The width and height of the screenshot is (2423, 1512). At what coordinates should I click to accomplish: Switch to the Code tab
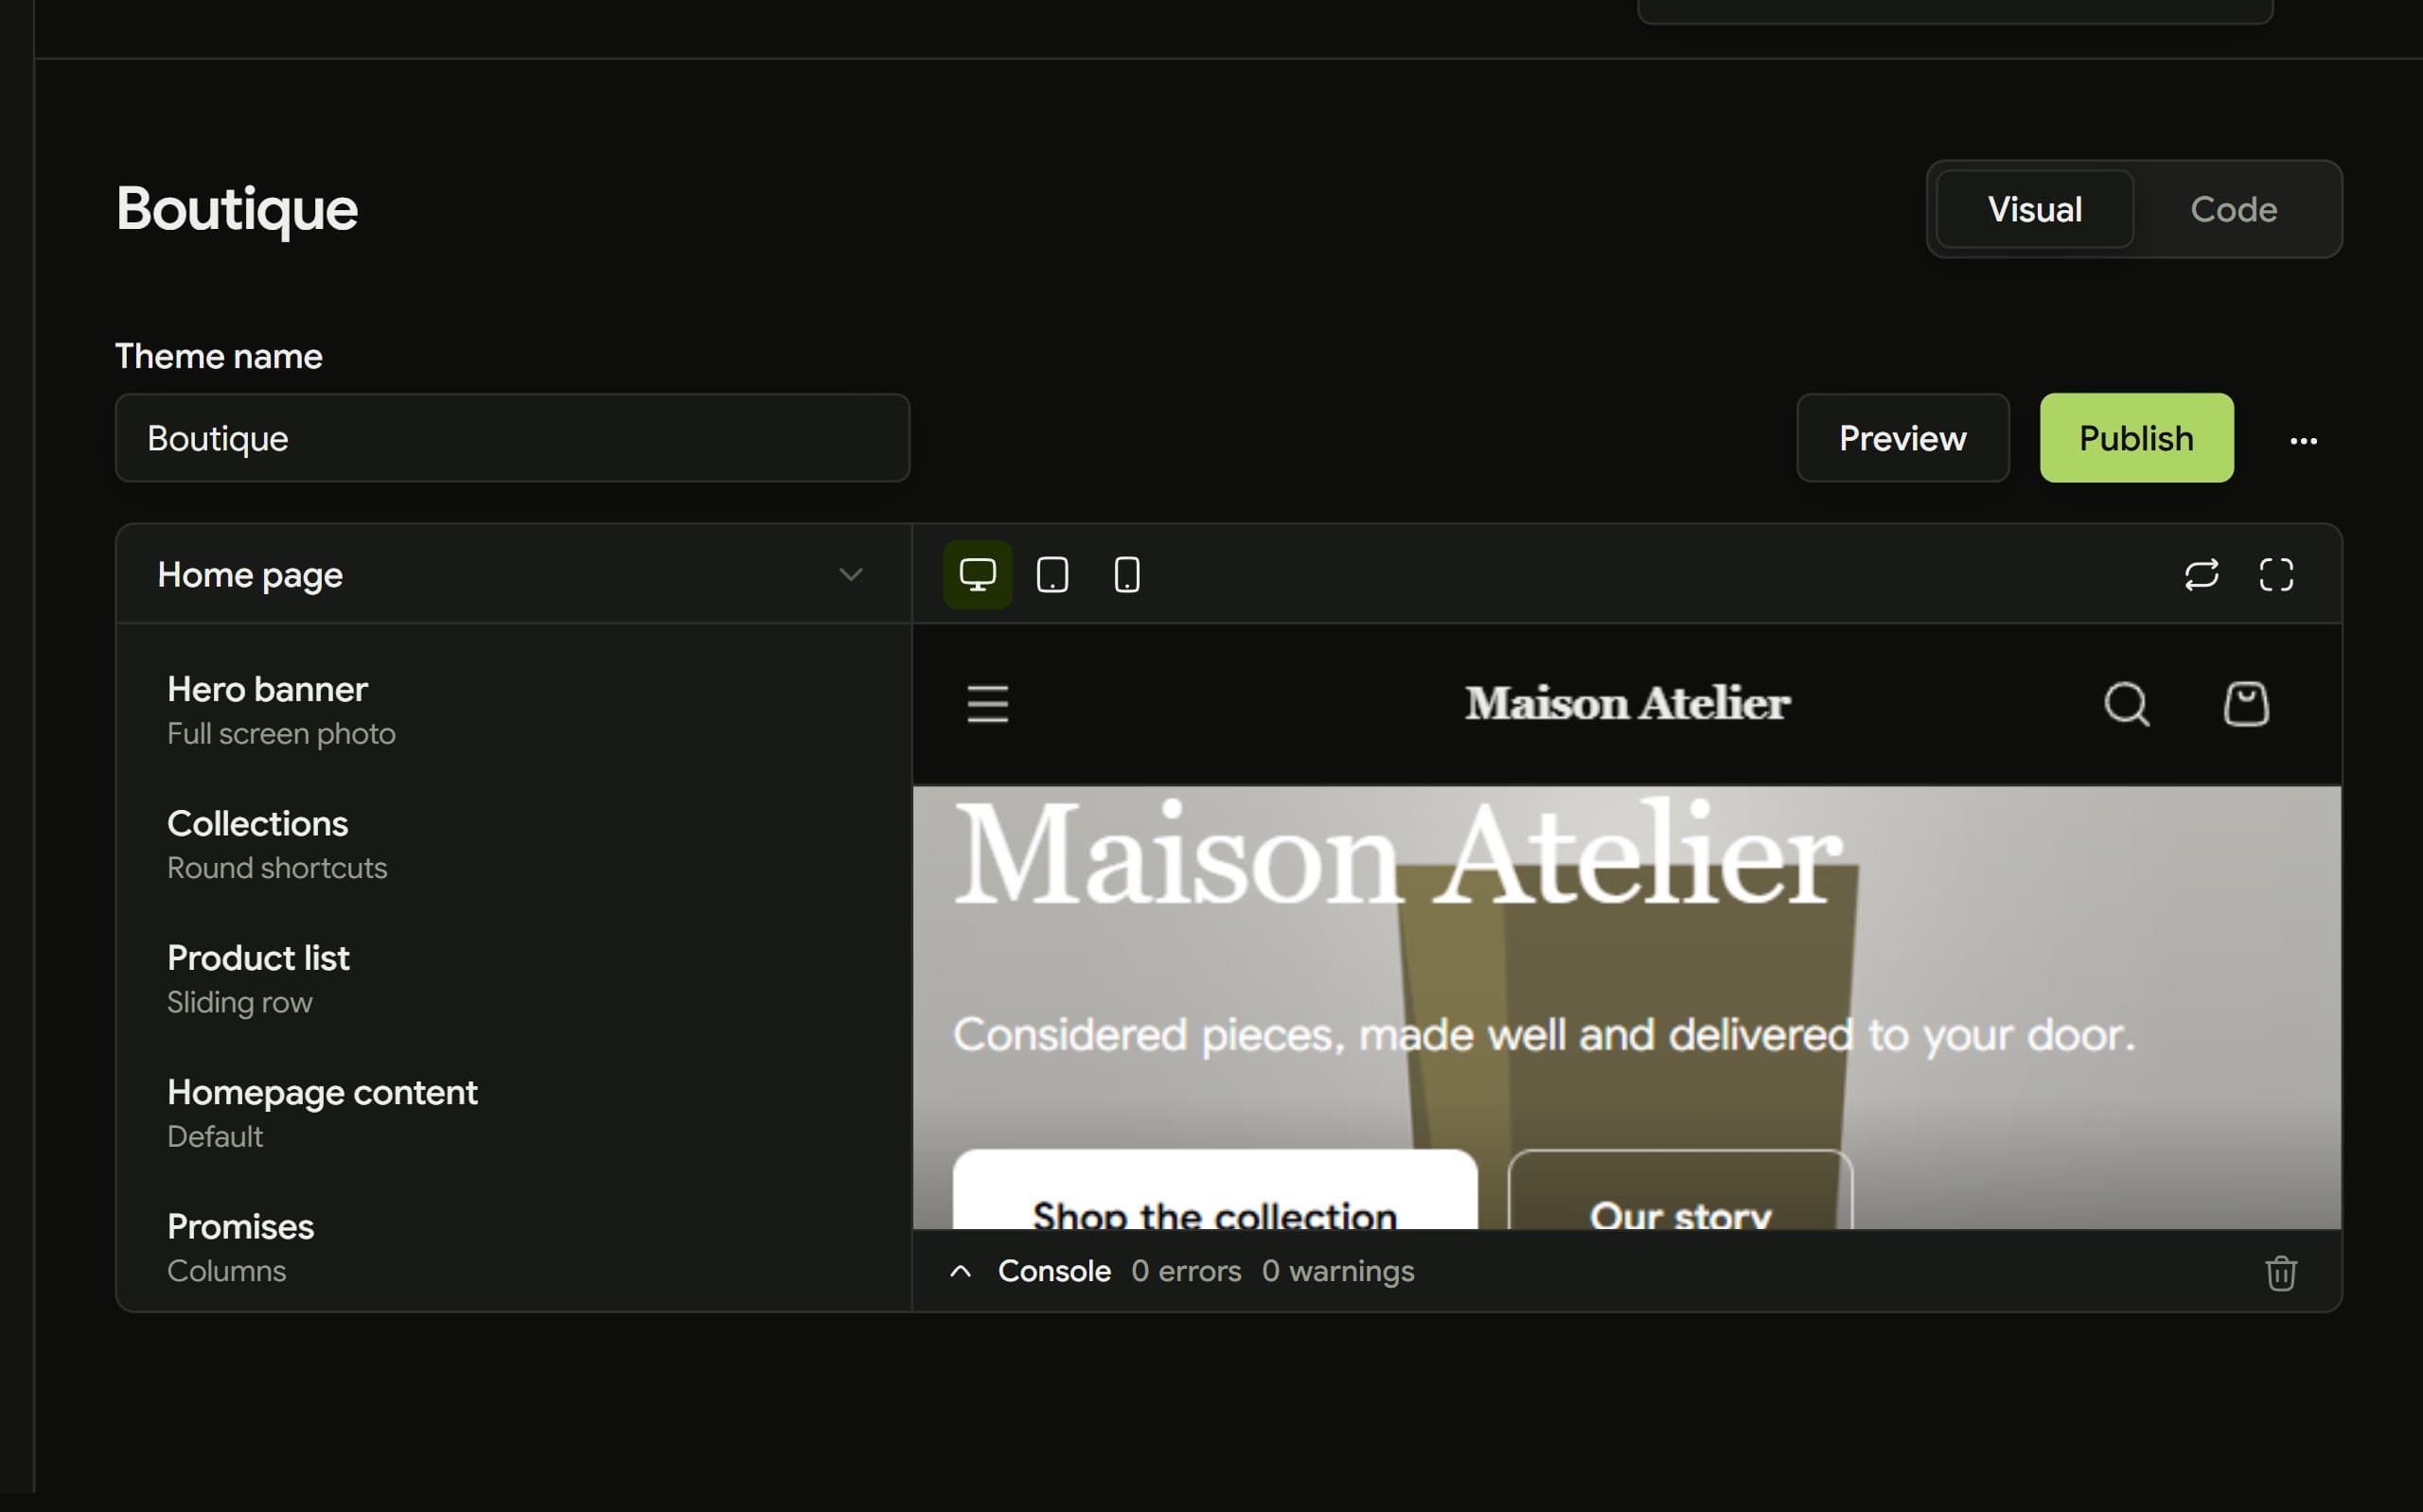[x=2233, y=209]
